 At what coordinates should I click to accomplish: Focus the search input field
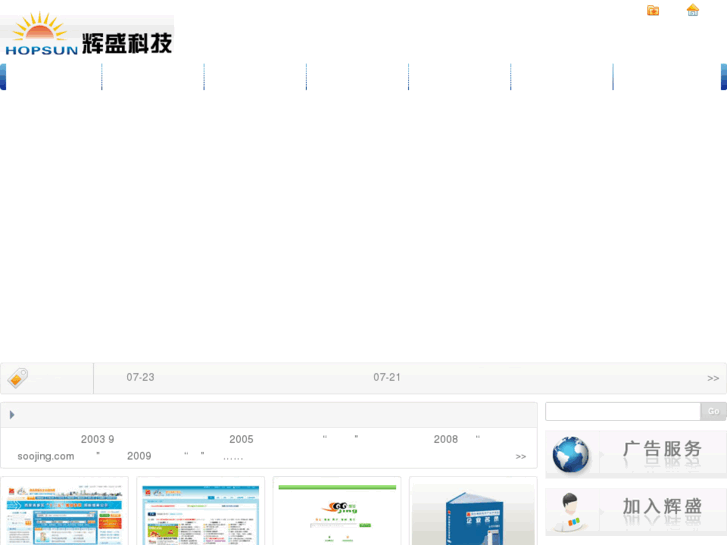click(x=623, y=411)
